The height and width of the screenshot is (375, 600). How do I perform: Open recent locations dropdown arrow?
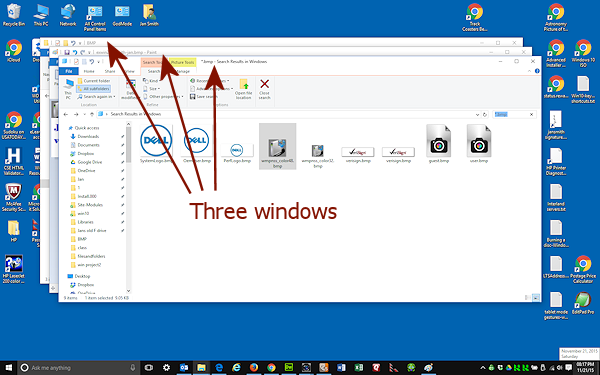pos(84,114)
